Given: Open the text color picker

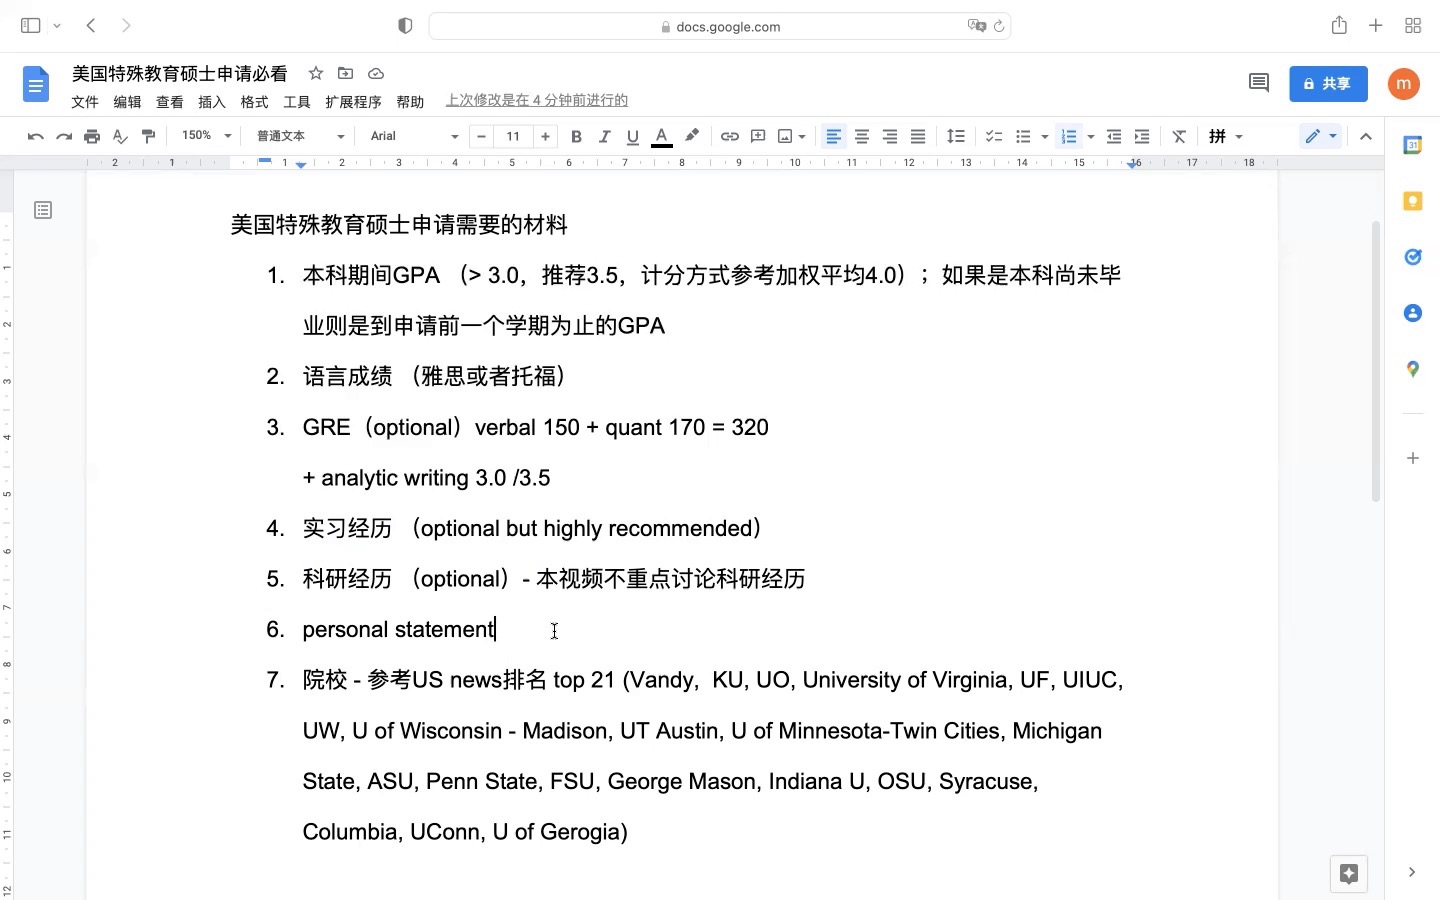Looking at the screenshot, I should [x=661, y=136].
